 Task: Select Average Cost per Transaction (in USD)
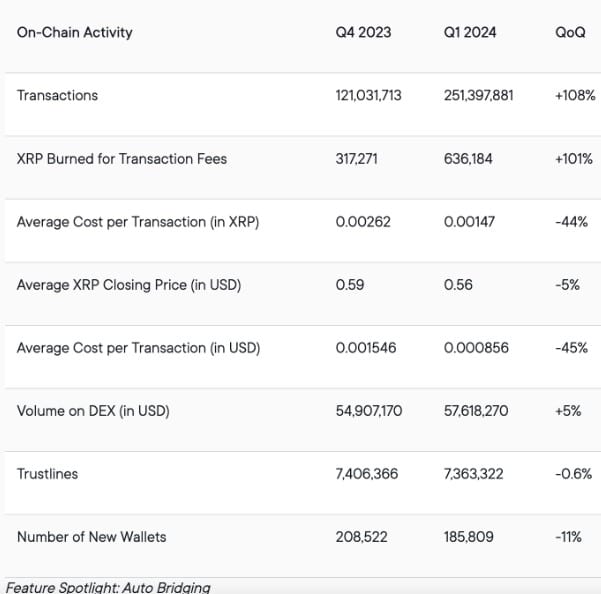138,348
